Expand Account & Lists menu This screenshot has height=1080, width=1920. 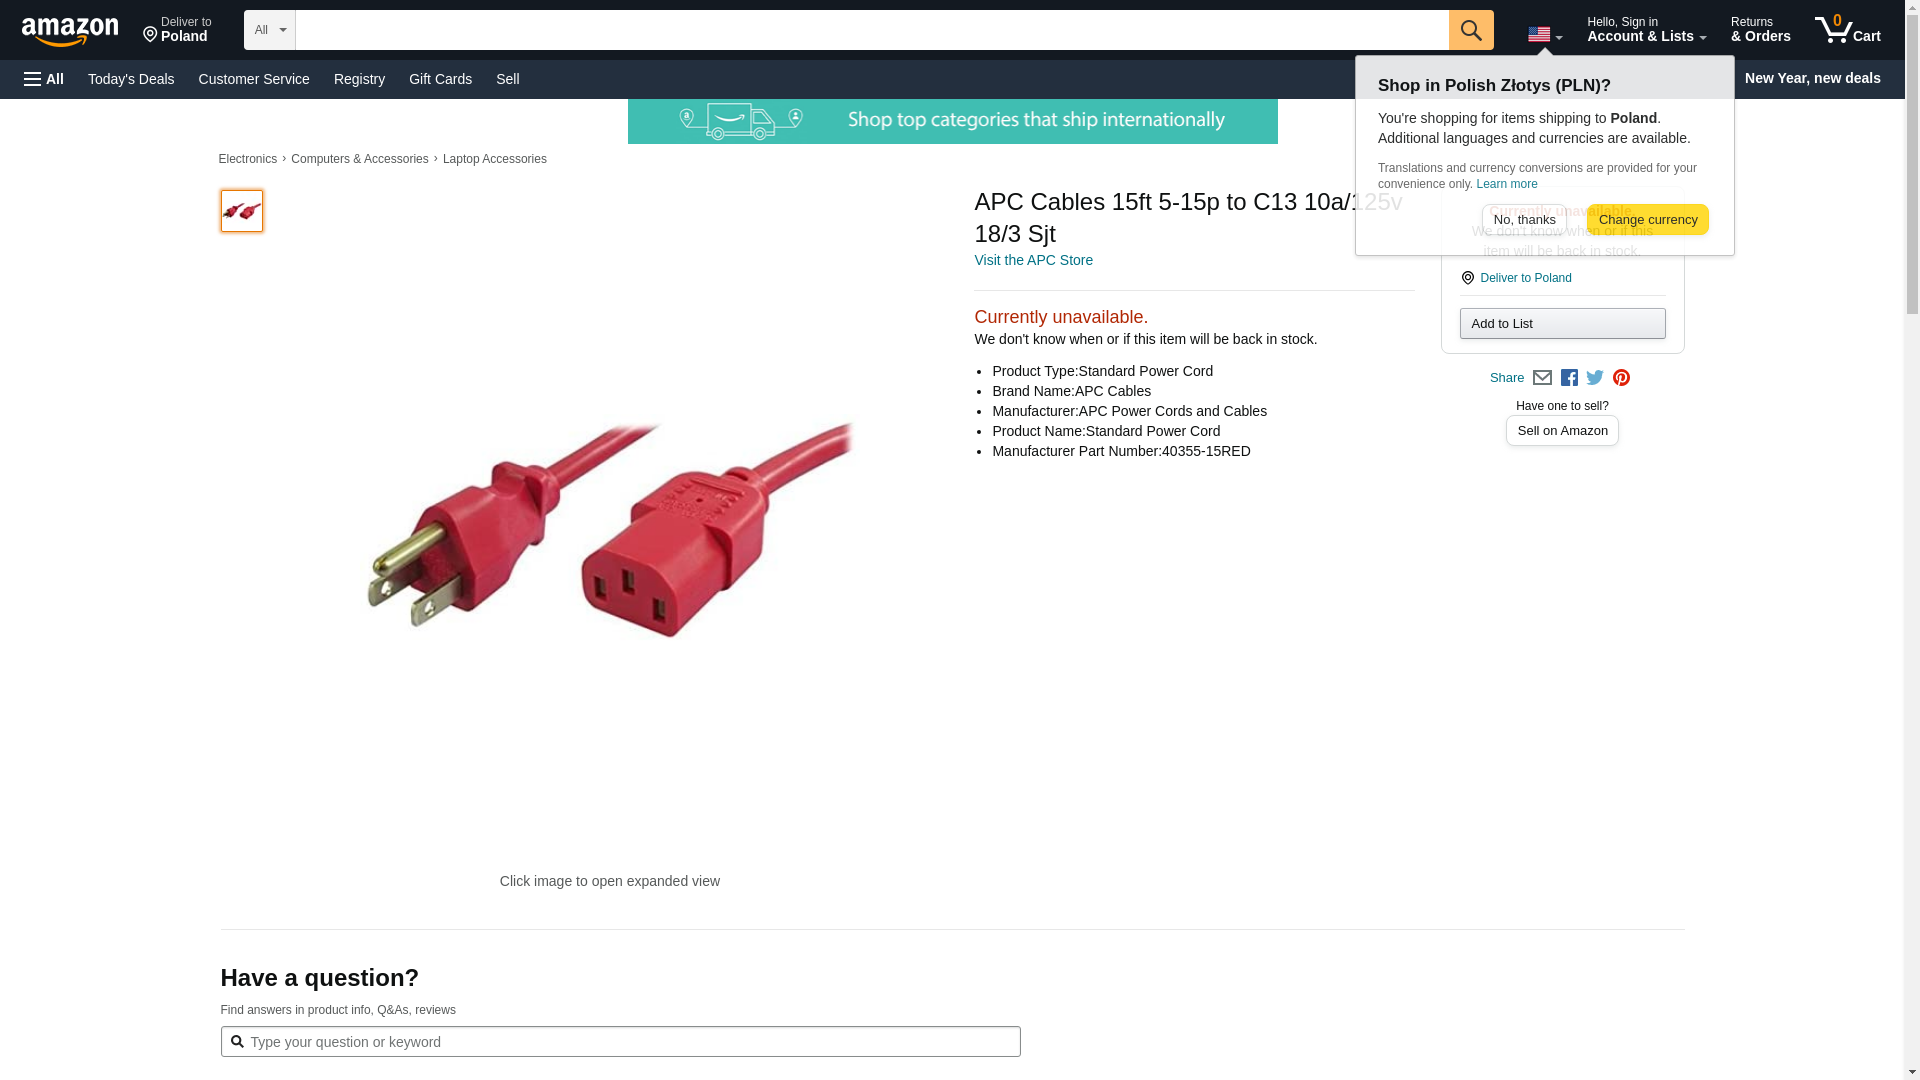pyautogui.click(x=1646, y=30)
